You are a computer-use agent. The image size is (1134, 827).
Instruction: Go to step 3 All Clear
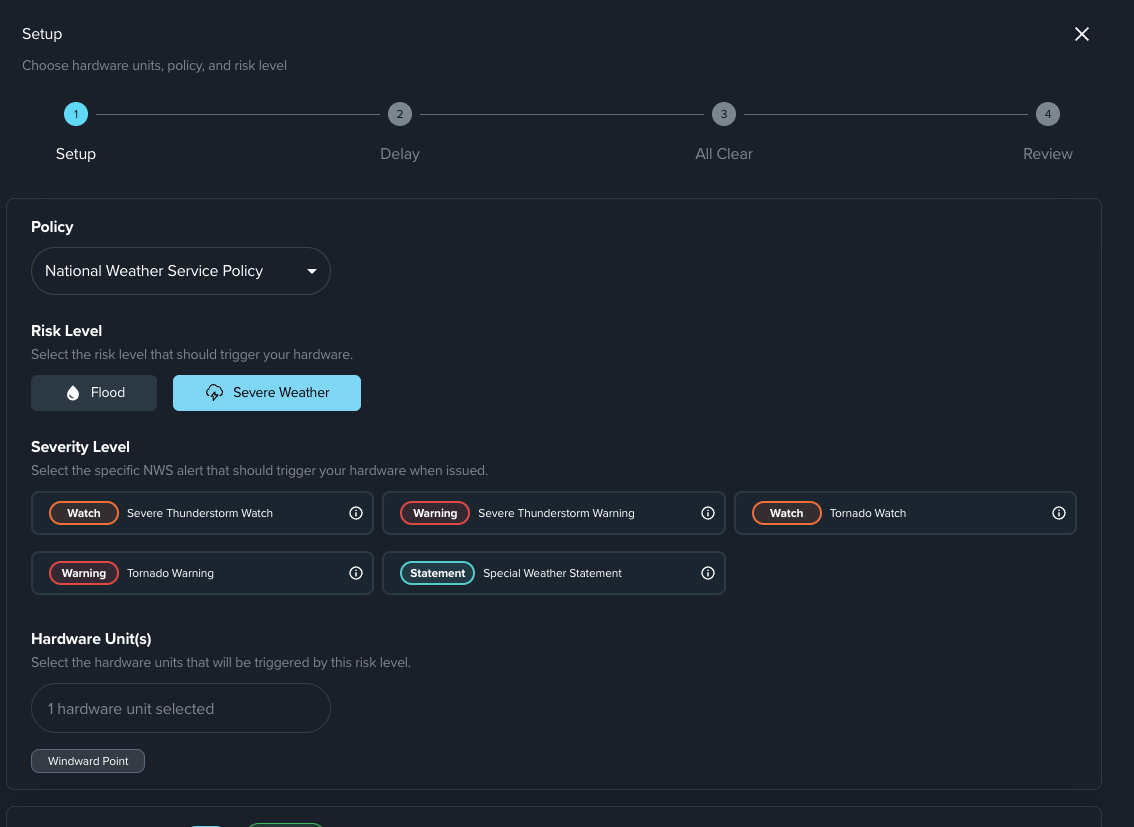[x=724, y=114]
